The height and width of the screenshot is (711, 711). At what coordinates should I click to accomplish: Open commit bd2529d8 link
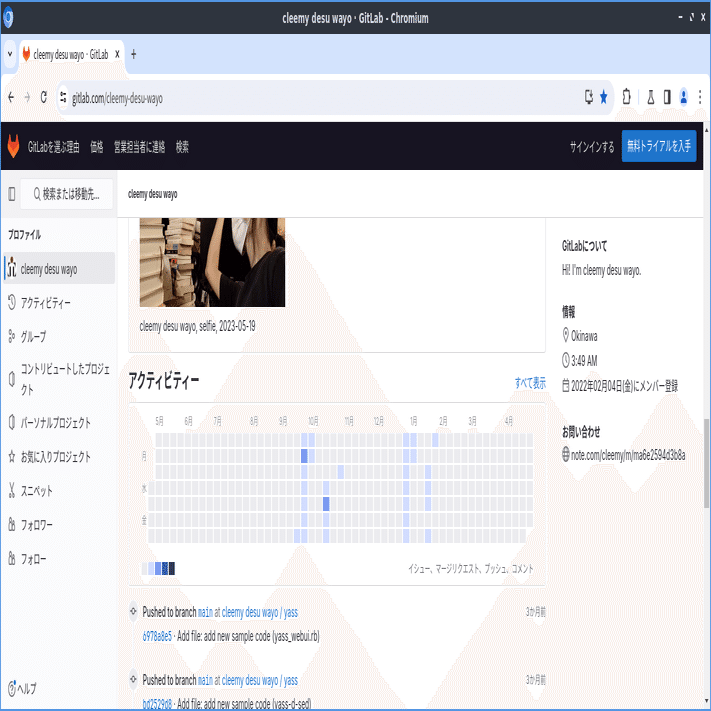coord(157,704)
